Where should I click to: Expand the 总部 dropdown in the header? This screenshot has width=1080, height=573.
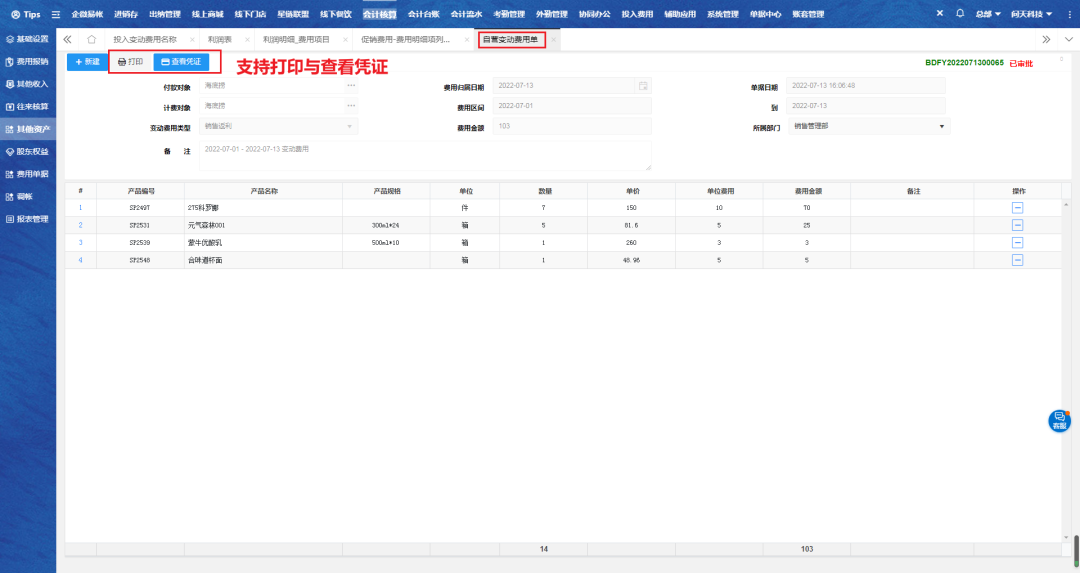pyautogui.click(x=989, y=14)
